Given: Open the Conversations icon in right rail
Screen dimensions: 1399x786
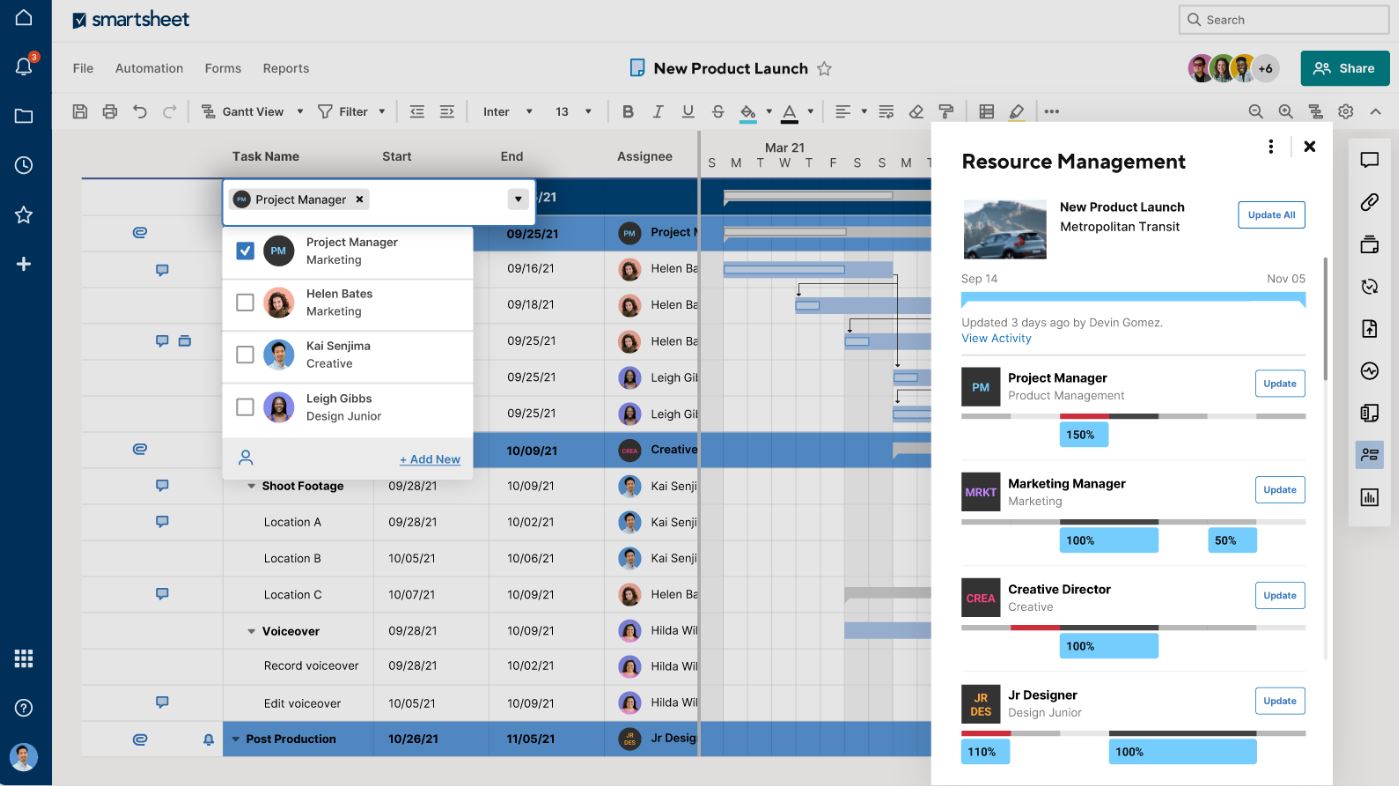Looking at the screenshot, I should (1369, 160).
